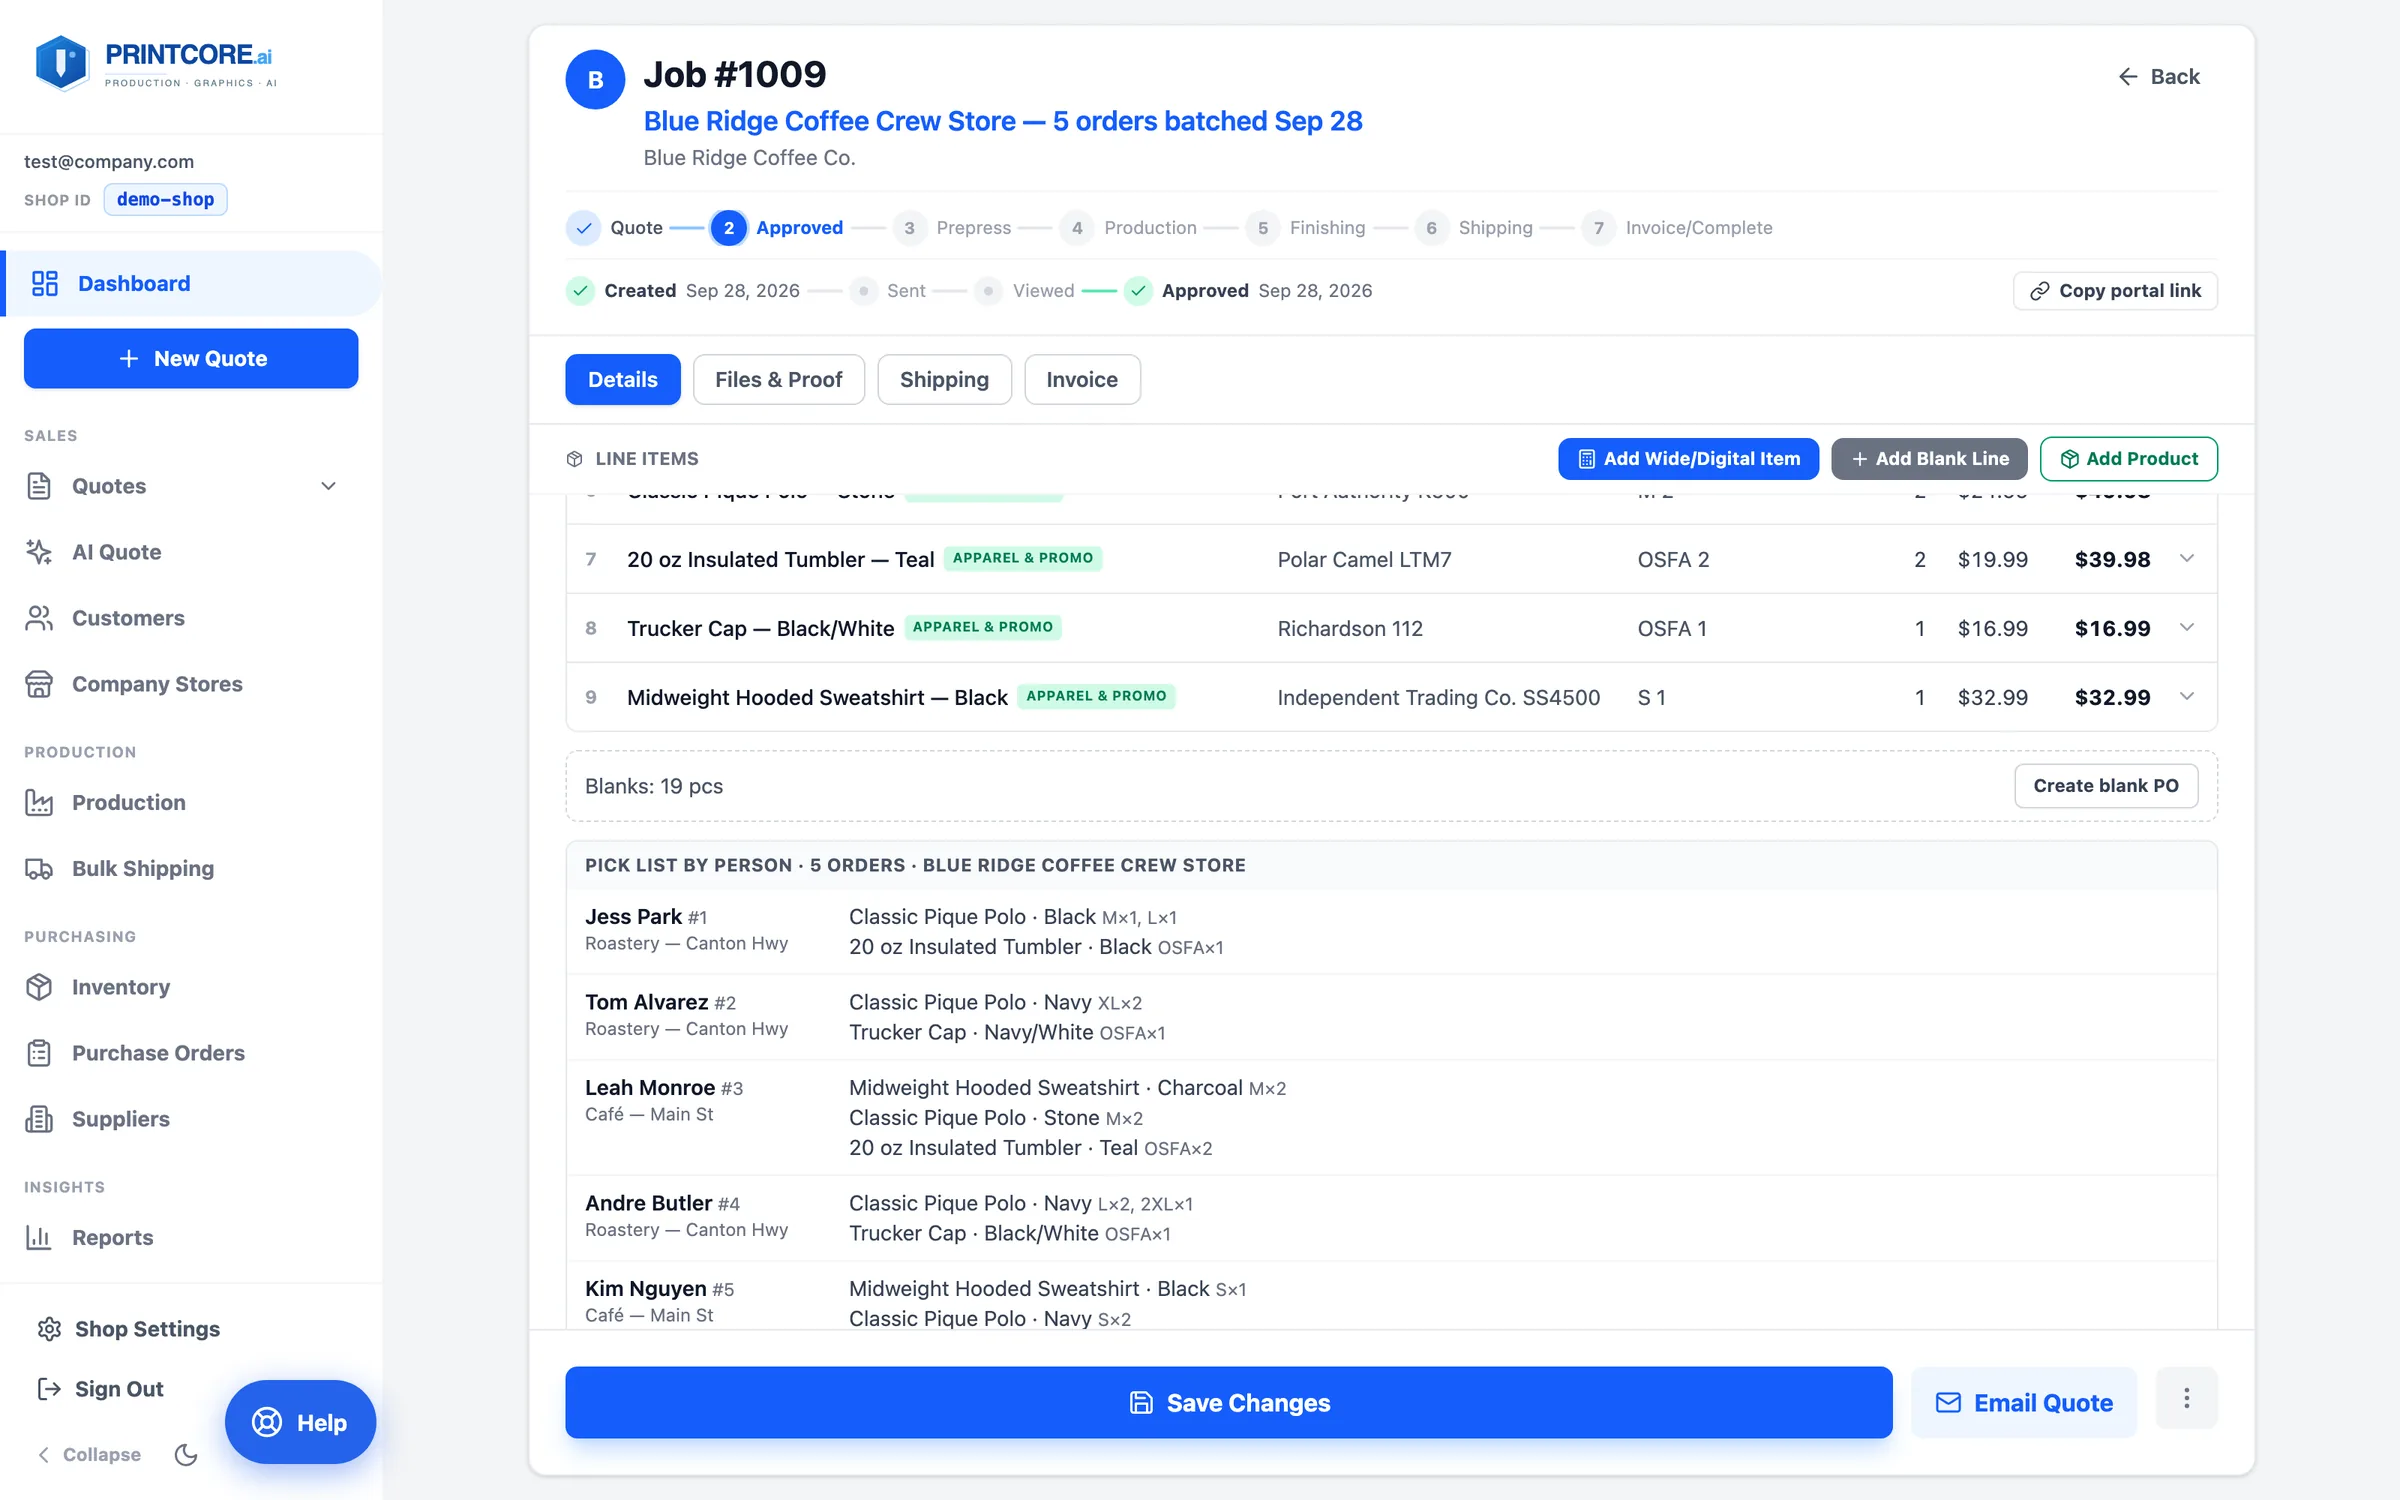Screen dimensions: 2400x1500
Task: Expand the Midweight Hooded Sweatshirt Black row
Action: [x=2187, y=697]
